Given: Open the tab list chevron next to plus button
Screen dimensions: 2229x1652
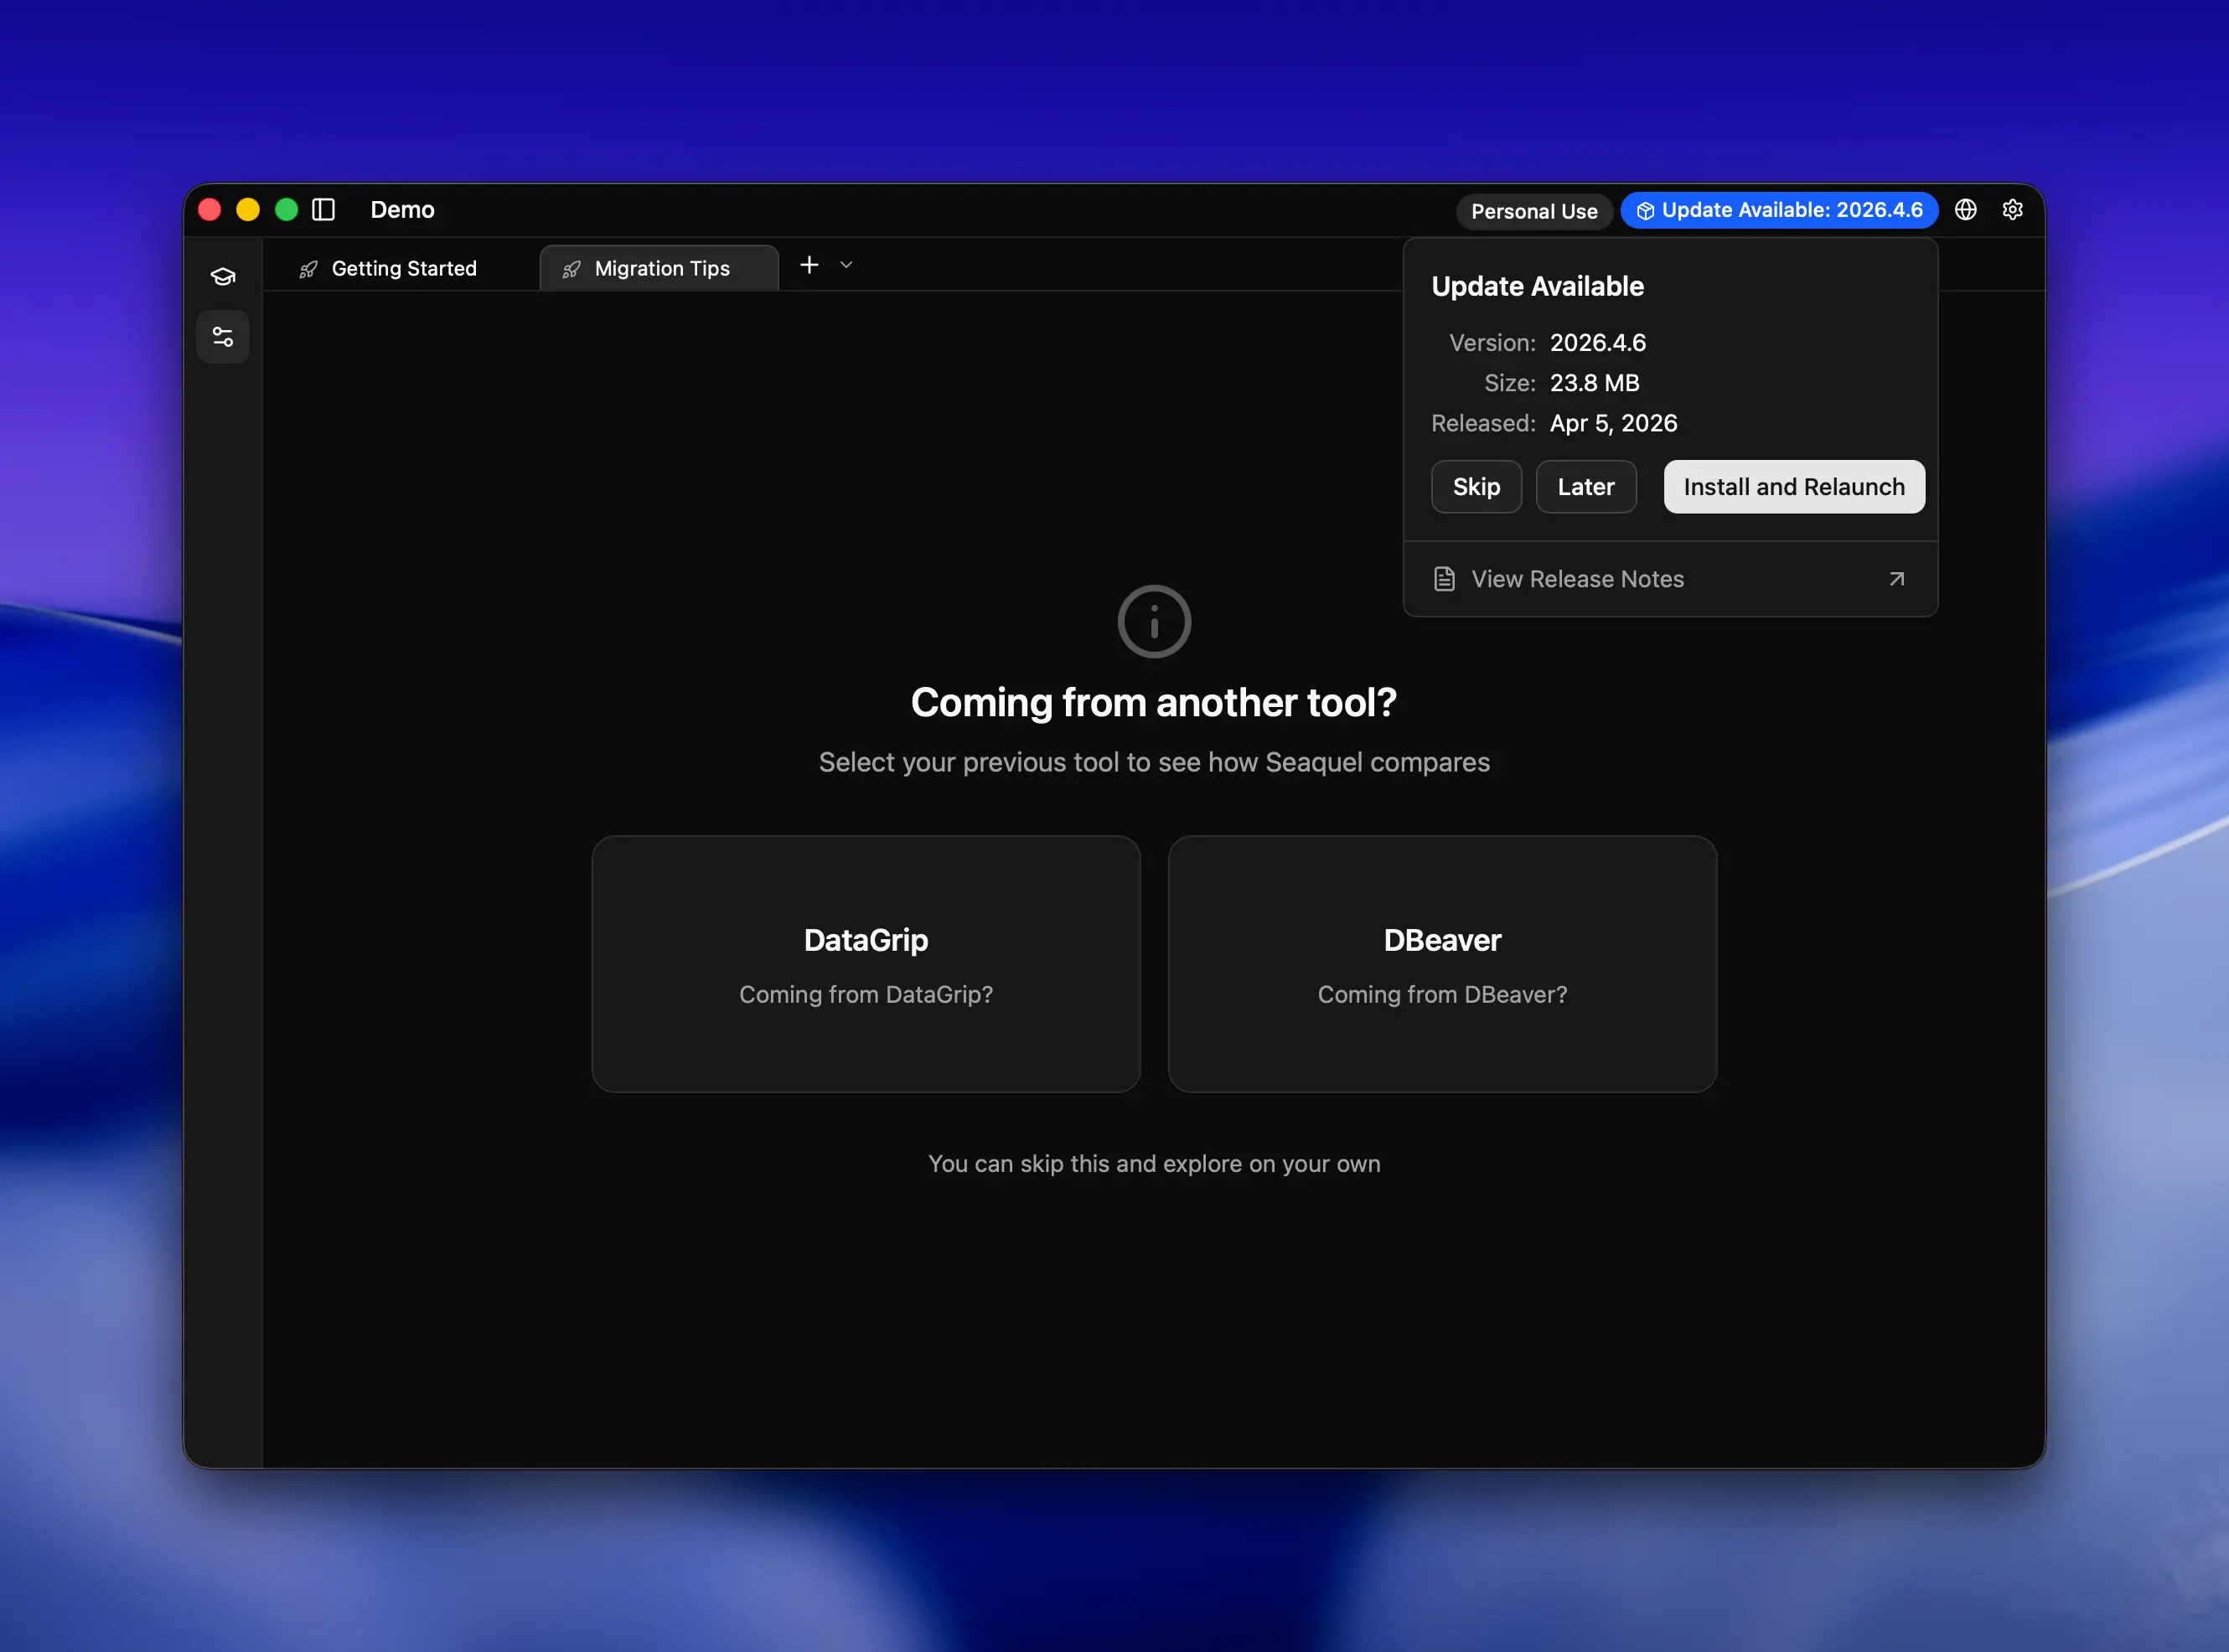Looking at the screenshot, I should pyautogui.click(x=846, y=265).
